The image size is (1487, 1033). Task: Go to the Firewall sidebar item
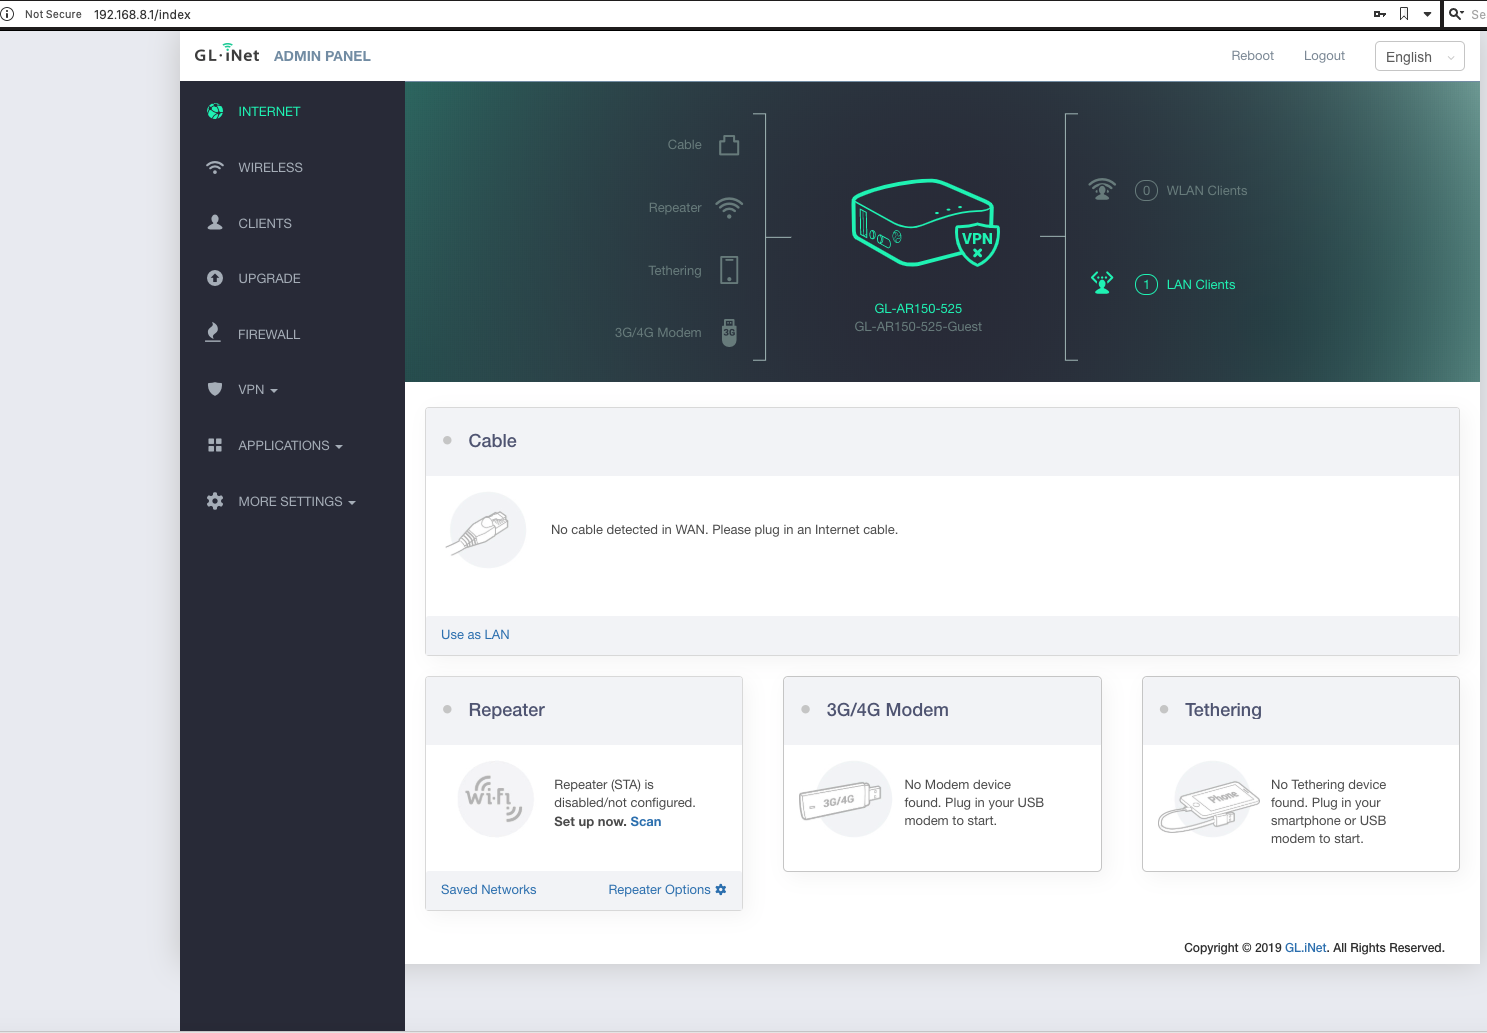click(268, 335)
